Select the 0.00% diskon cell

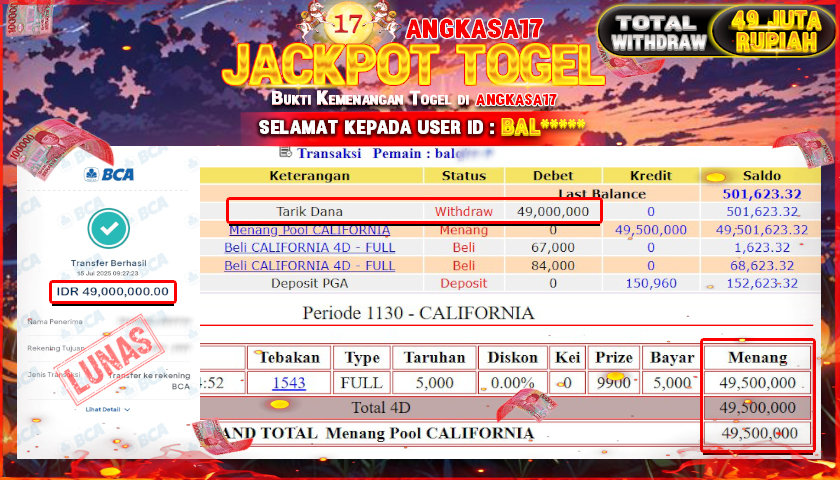[x=513, y=383]
